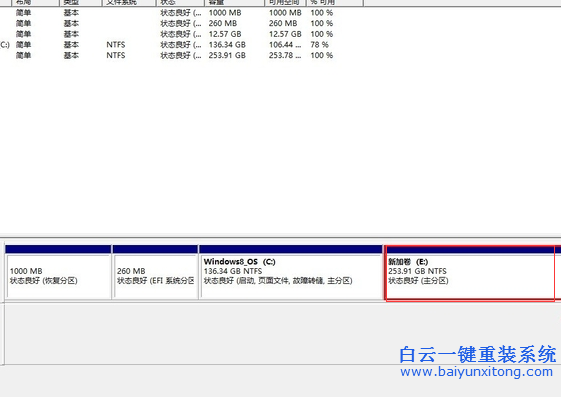Select the 260 MB EFI system partition block
This screenshot has width=561, height=397.
pyautogui.click(x=155, y=273)
